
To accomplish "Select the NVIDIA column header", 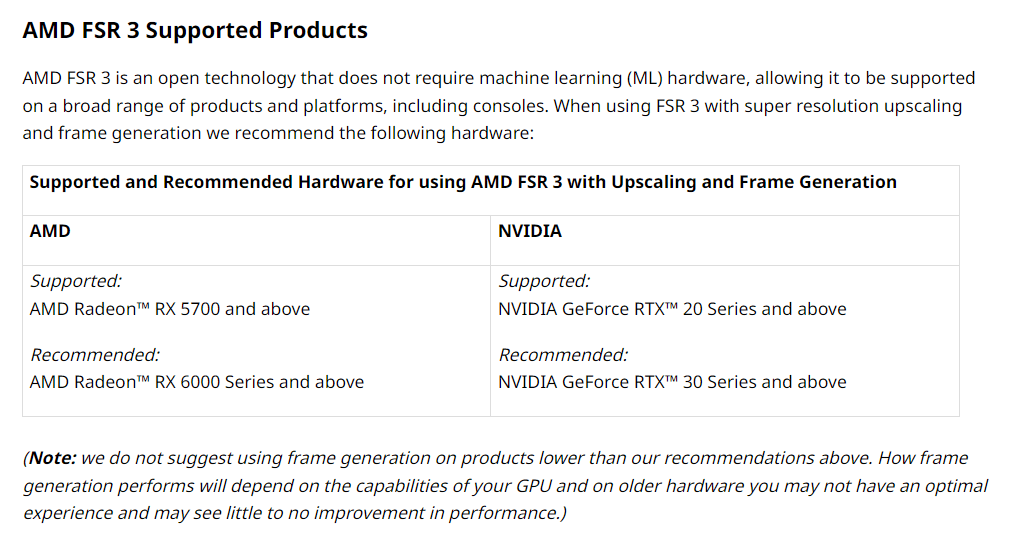I will (529, 231).
